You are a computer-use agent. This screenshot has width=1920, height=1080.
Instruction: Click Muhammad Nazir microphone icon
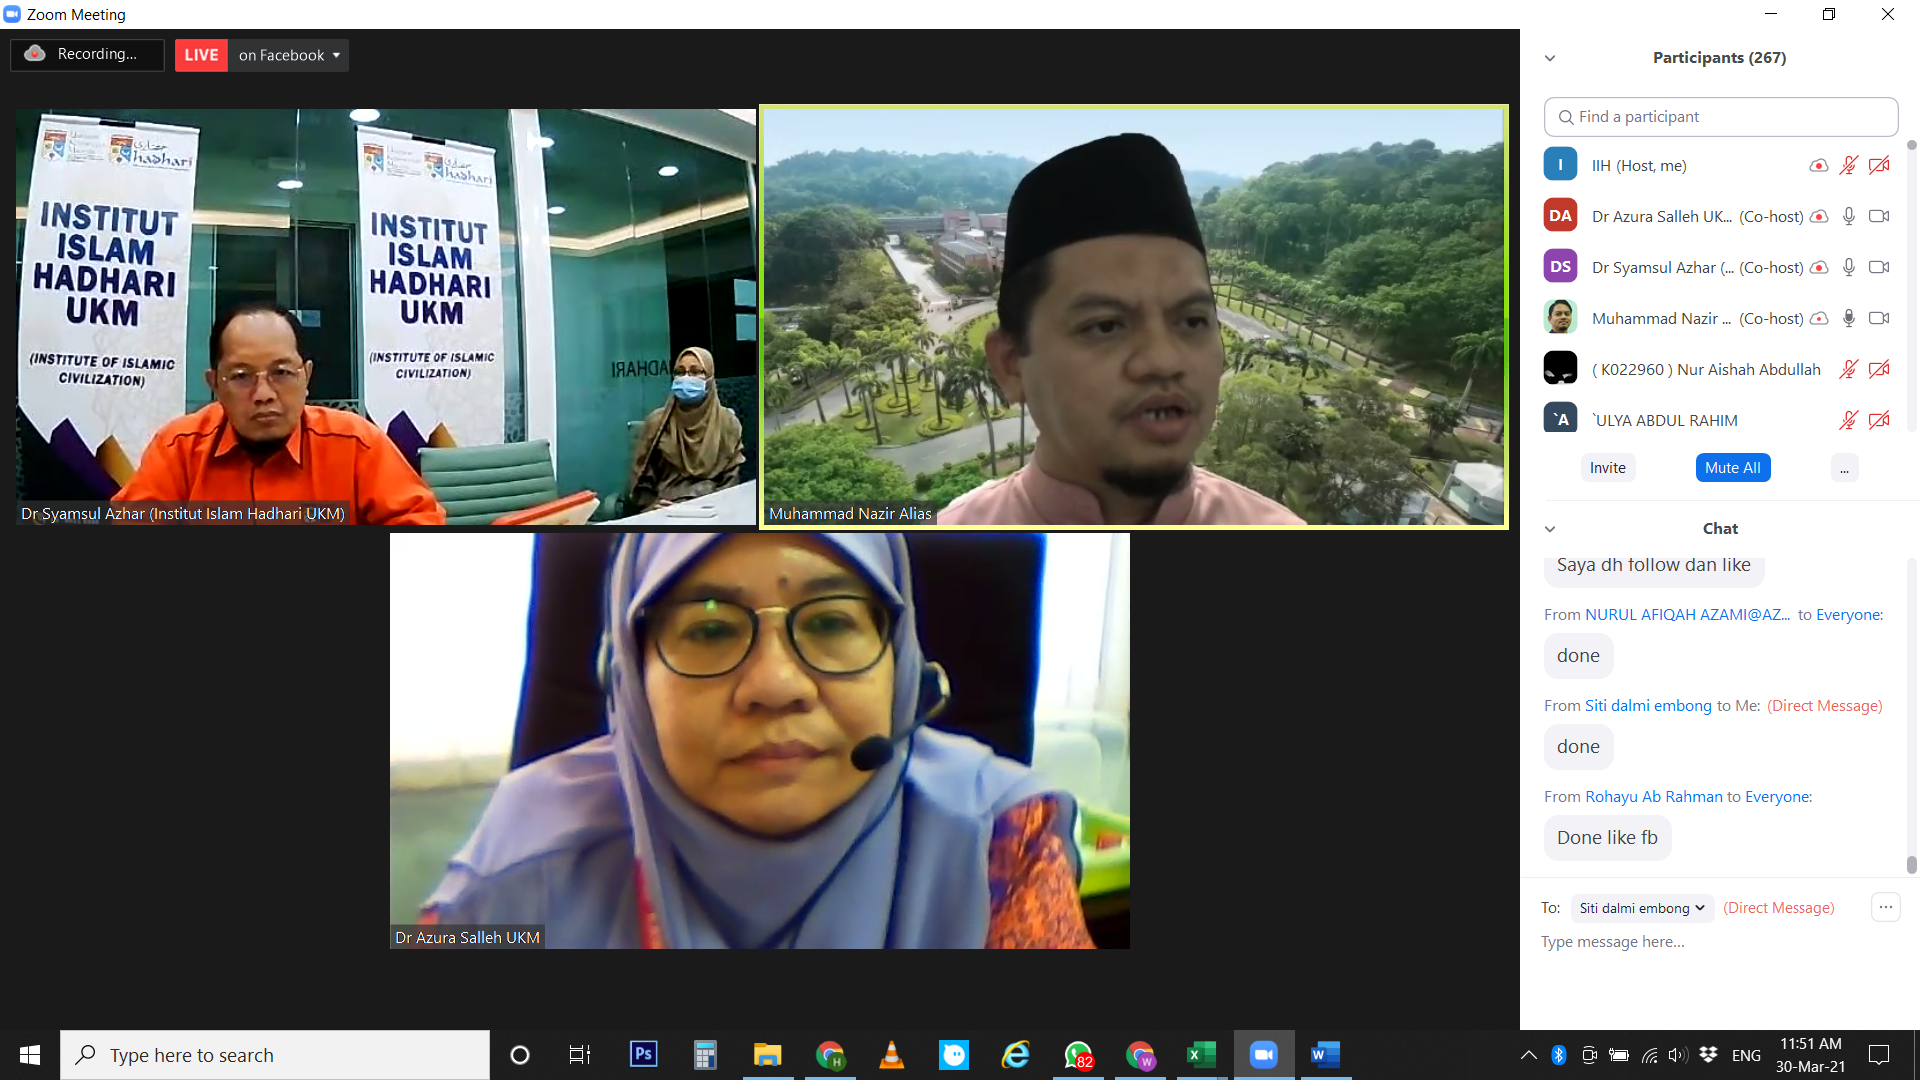(x=1849, y=318)
